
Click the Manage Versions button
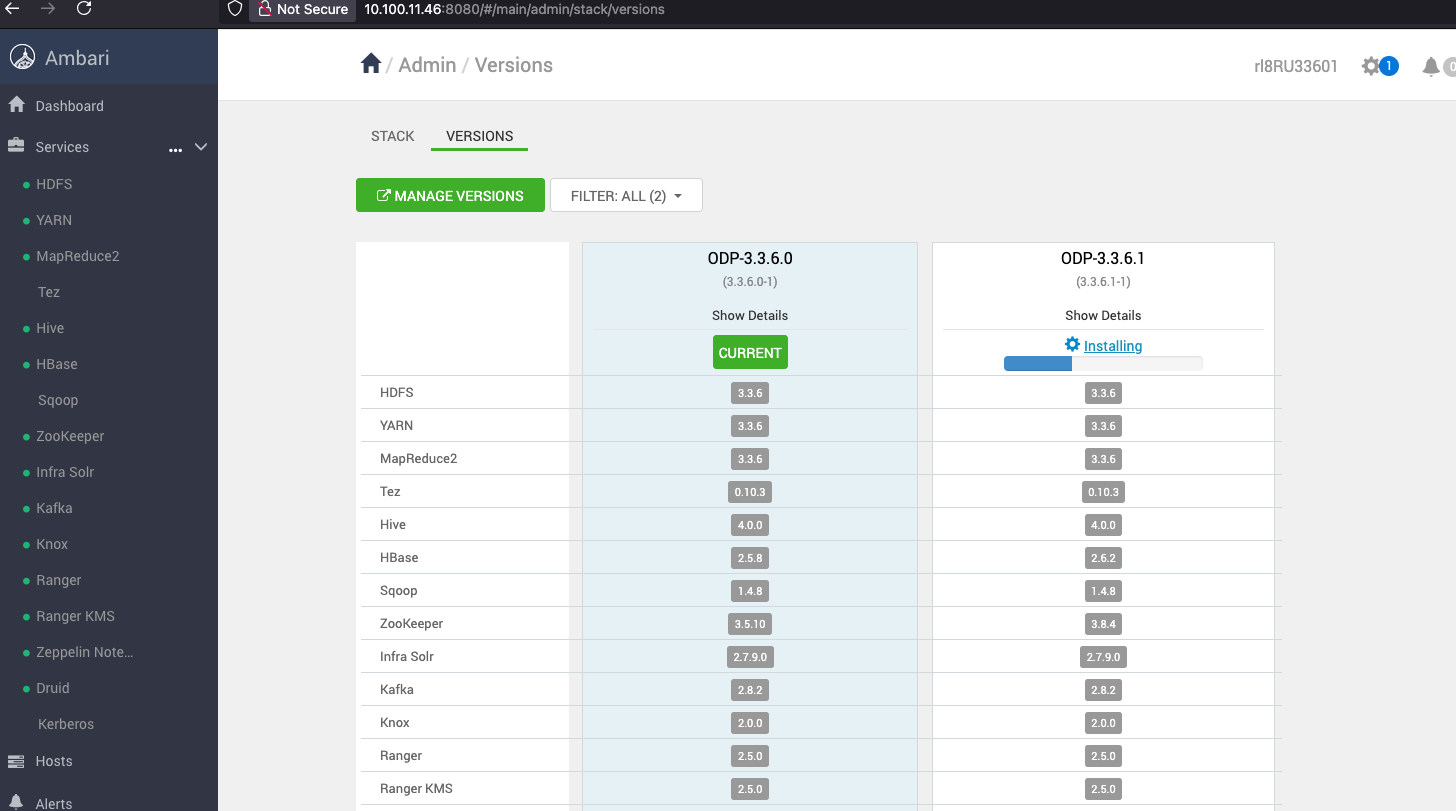(450, 196)
